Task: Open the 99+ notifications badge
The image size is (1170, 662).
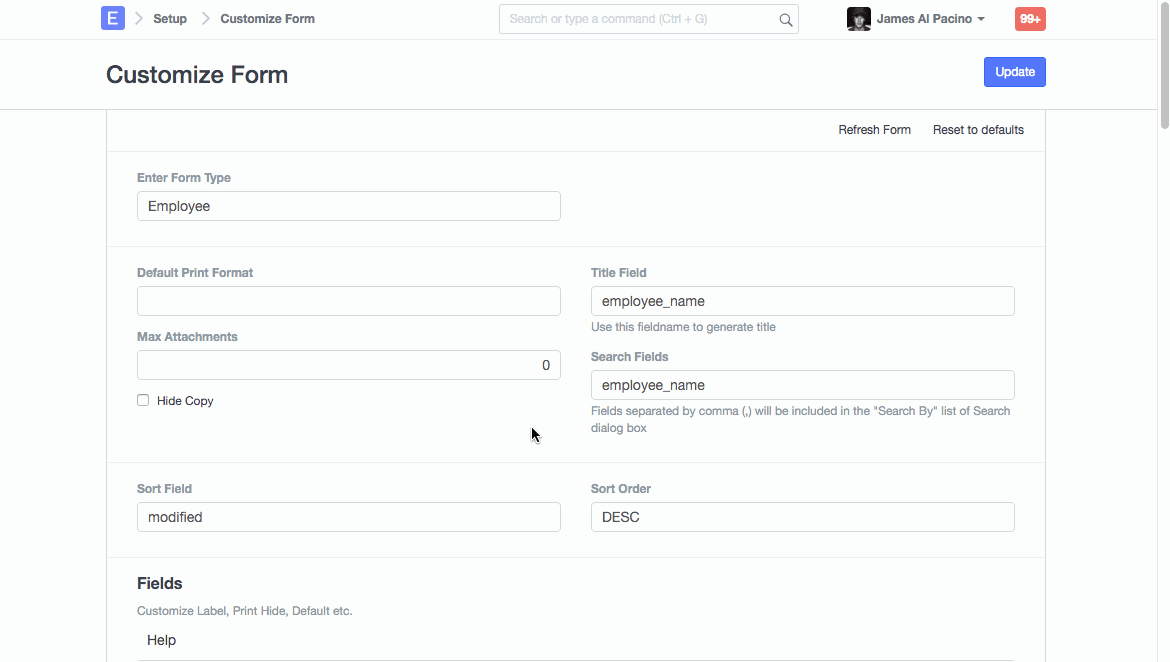Action: pos(1030,19)
